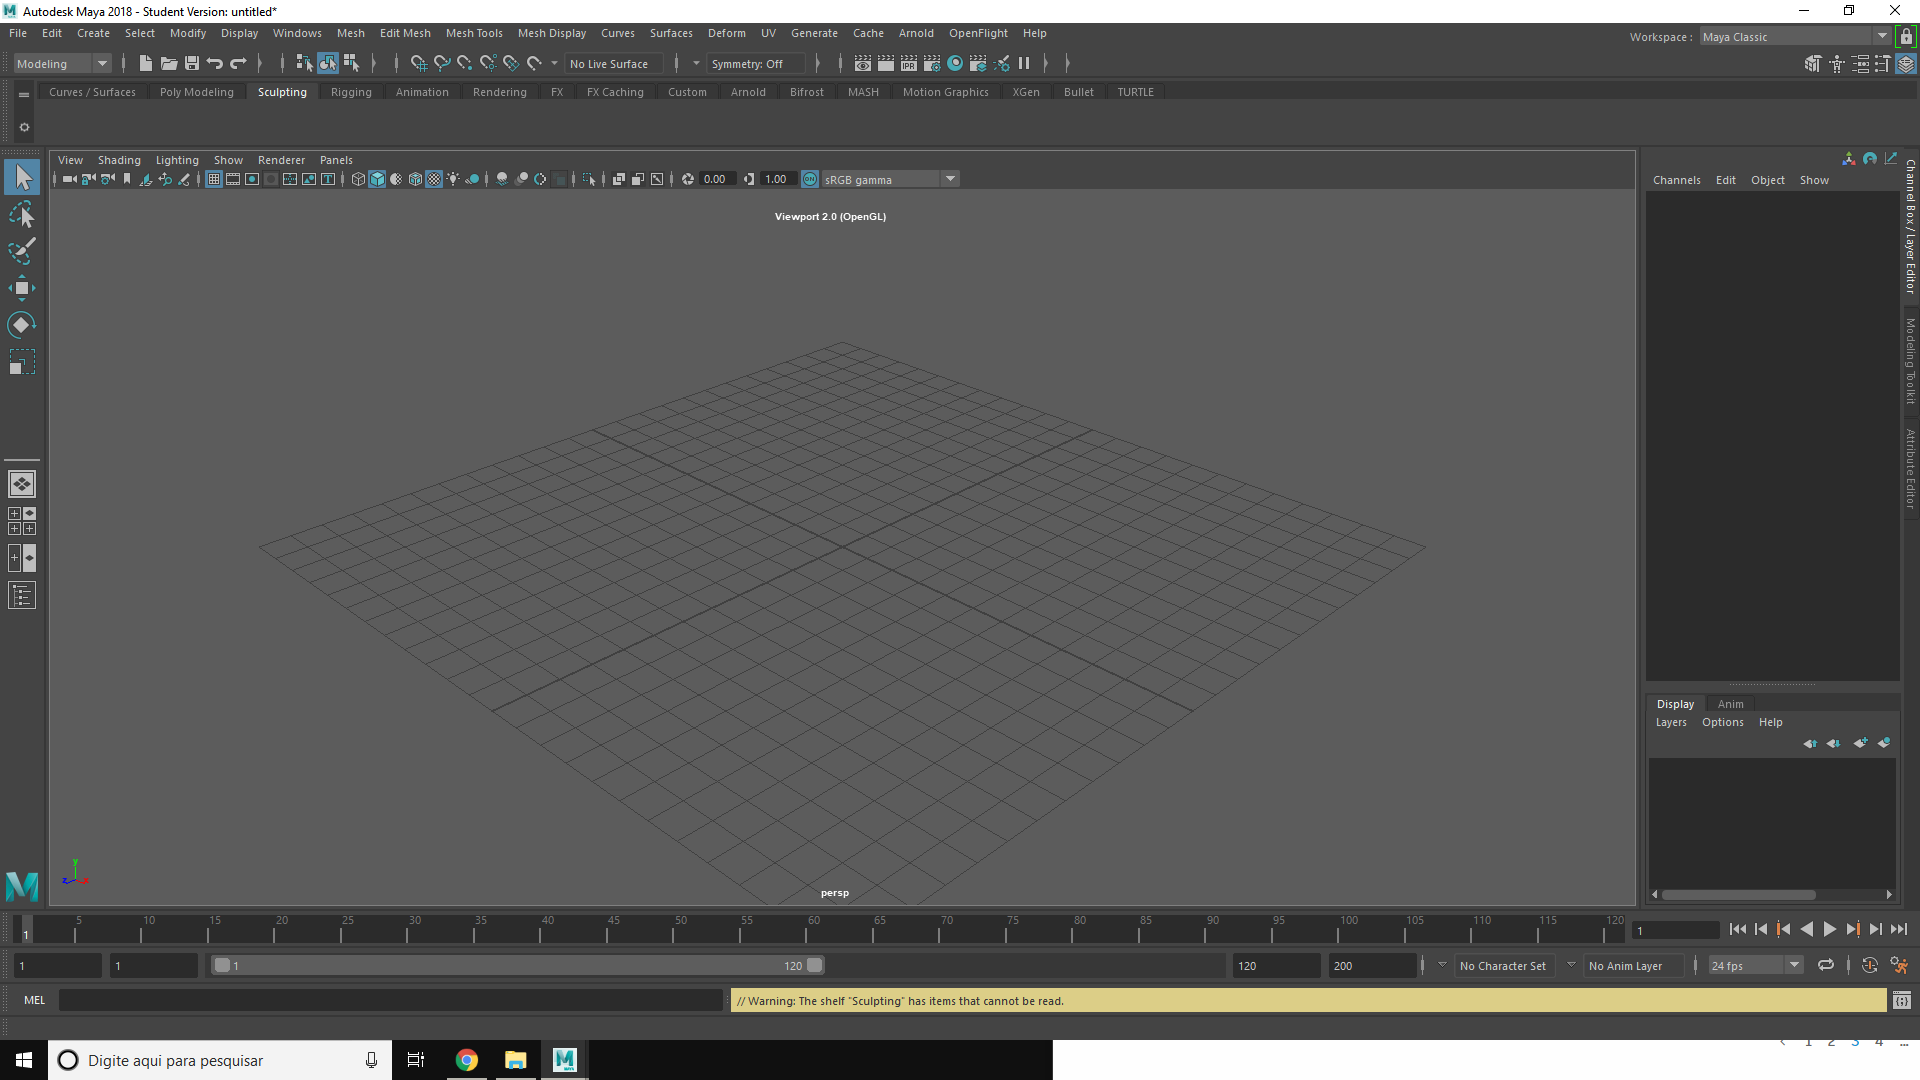Toggle color management ON button
The image size is (1920, 1080).
click(810, 179)
